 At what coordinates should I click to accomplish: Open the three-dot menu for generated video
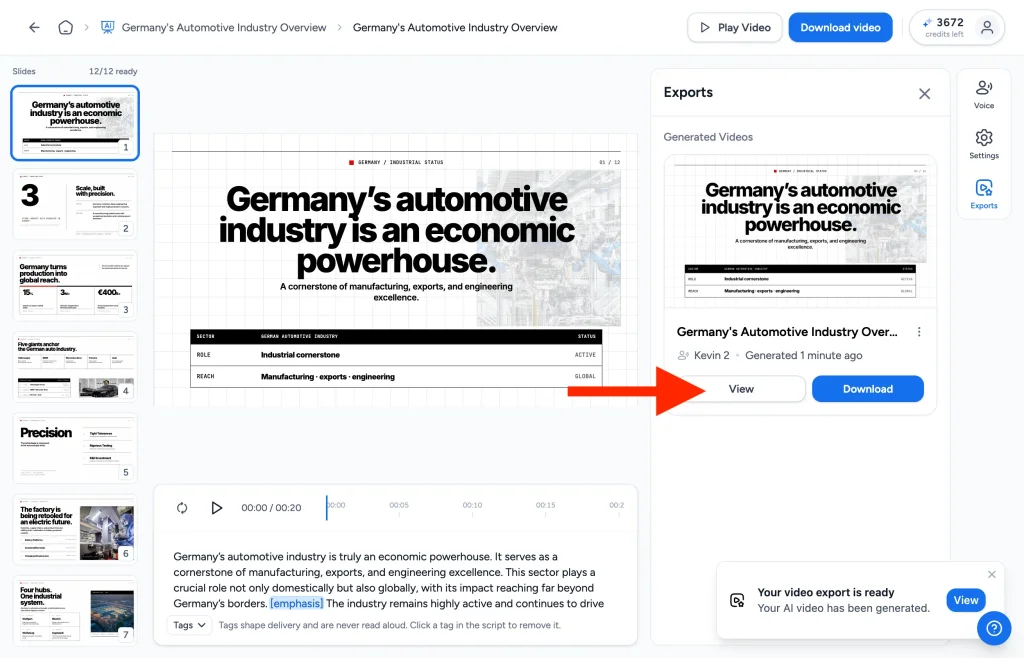tap(919, 332)
